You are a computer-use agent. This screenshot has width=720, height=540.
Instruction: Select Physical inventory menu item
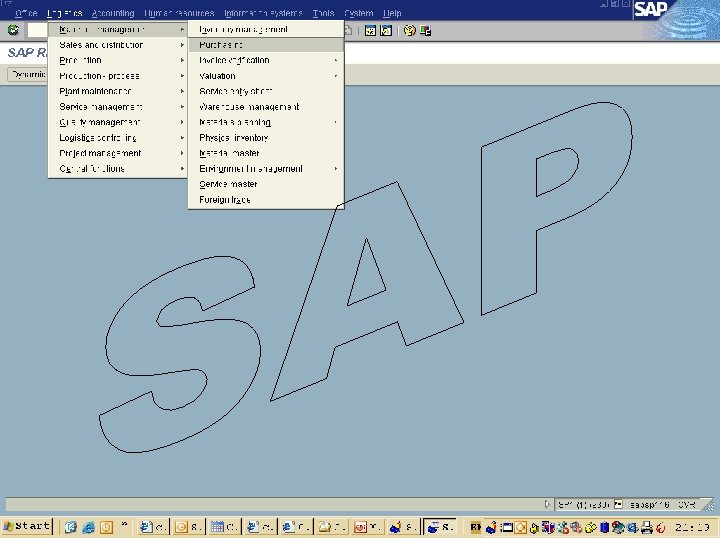pyautogui.click(x=233, y=138)
